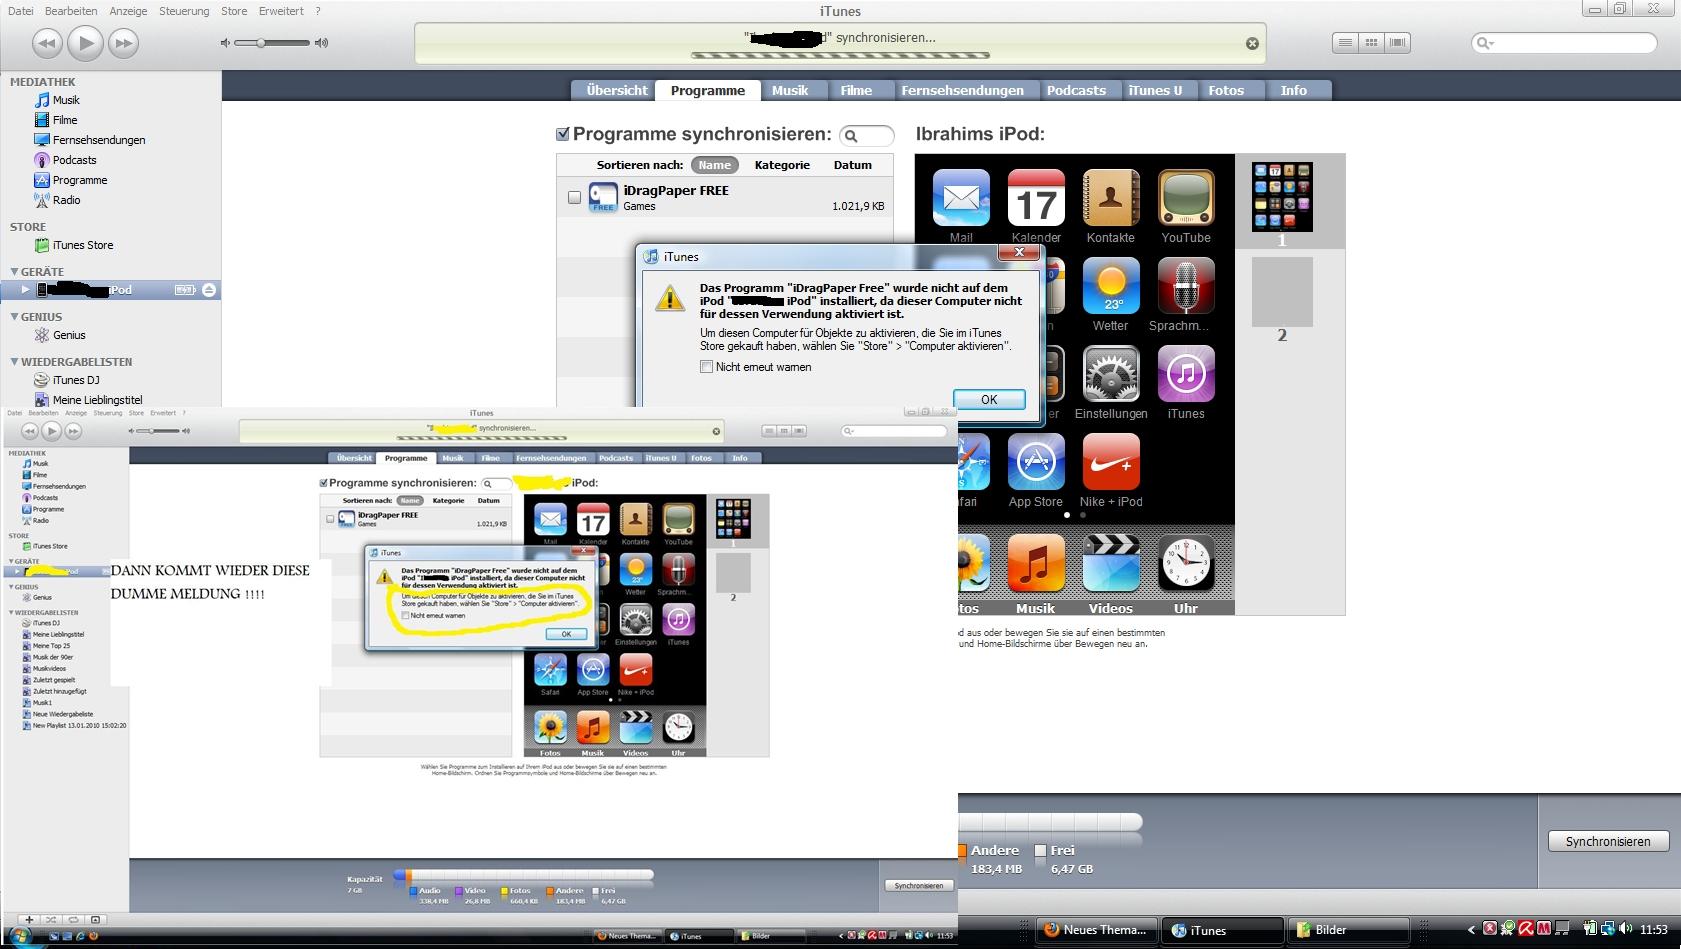Select Filme in the Mediathek sidebar
This screenshot has width=1681, height=949.
coord(65,120)
